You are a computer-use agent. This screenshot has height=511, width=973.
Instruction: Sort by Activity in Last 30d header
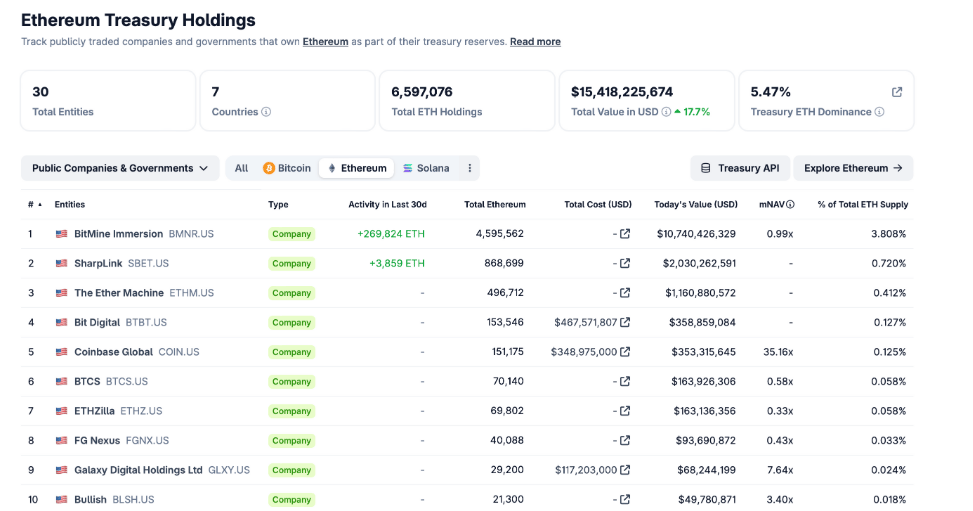[x=387, y=204]
